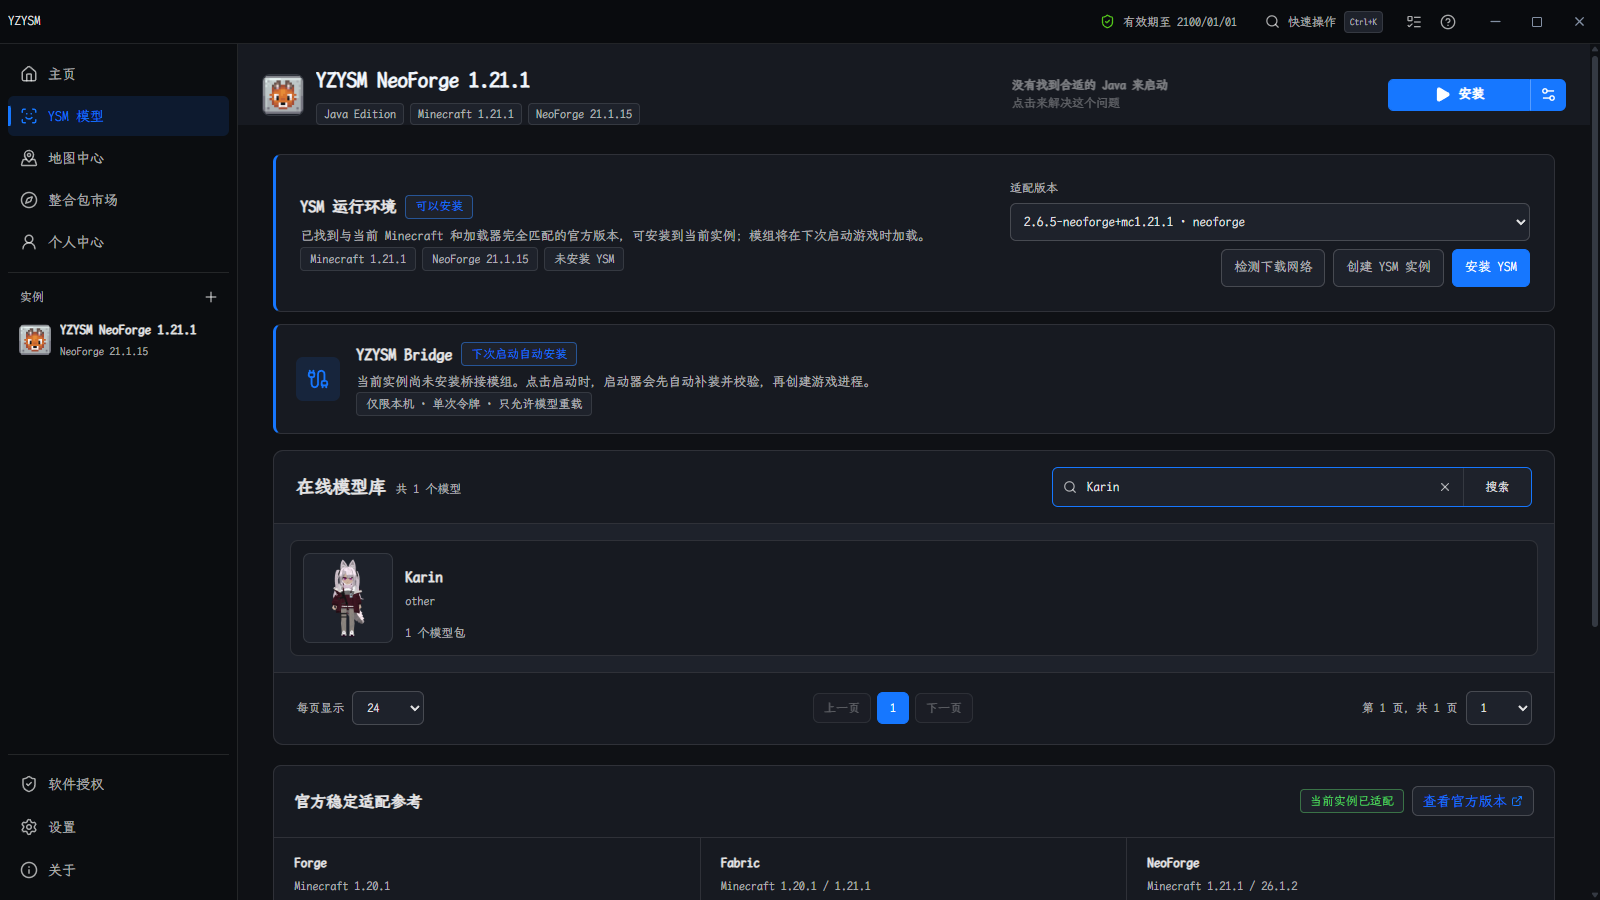Click the 下次启动自动安装 badge
Image resolution: width=1600 pixels, height=900 pixels.
tap(519, 354)
